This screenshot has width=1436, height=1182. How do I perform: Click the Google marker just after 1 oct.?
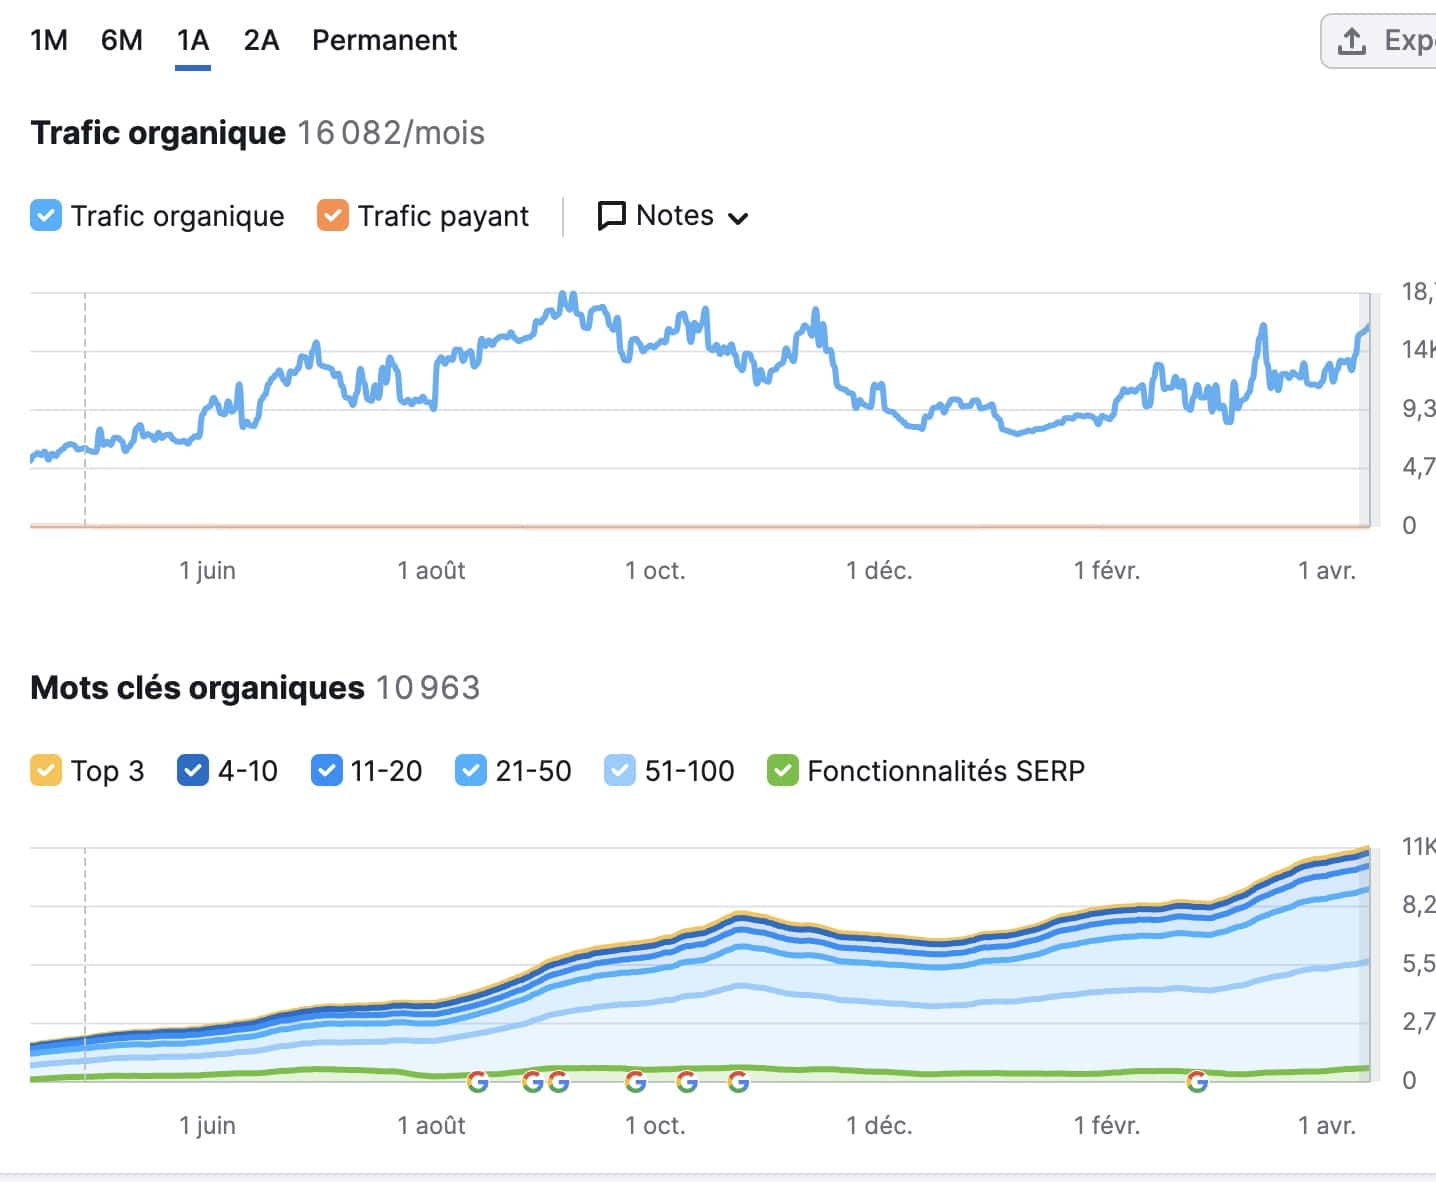686,1081
